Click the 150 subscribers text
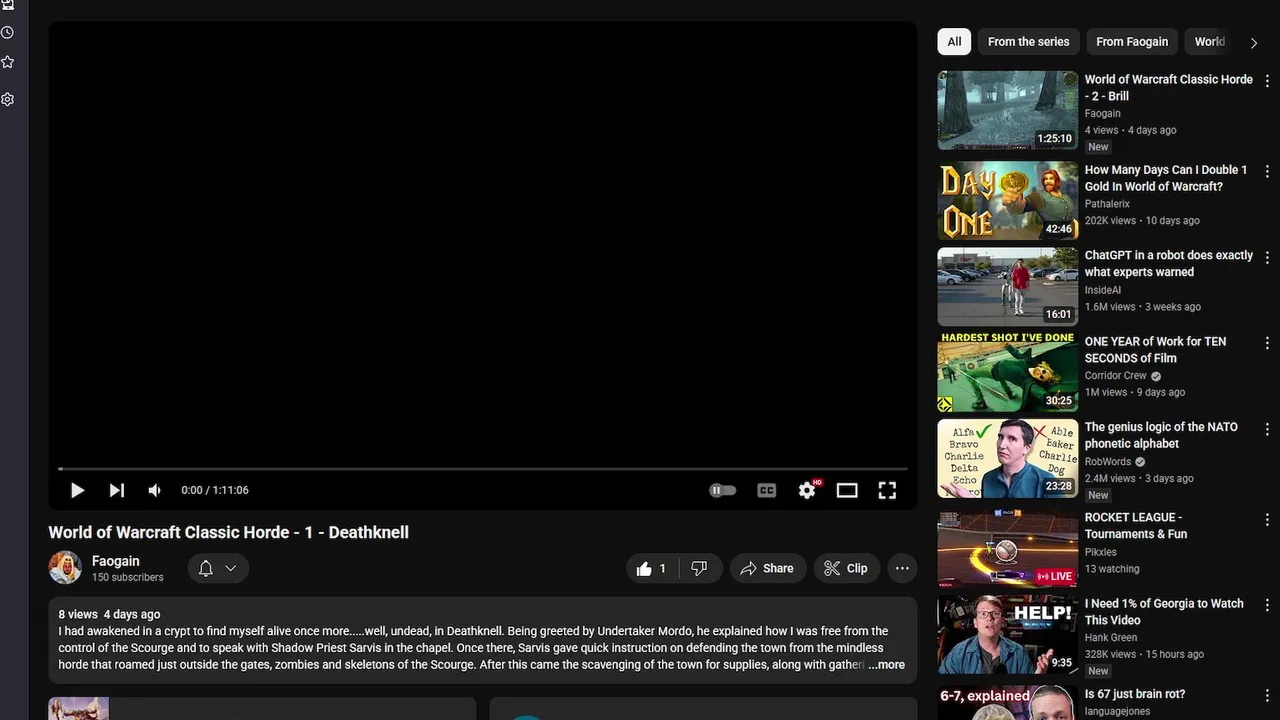The image size is (1280, 720). point(128,578)
